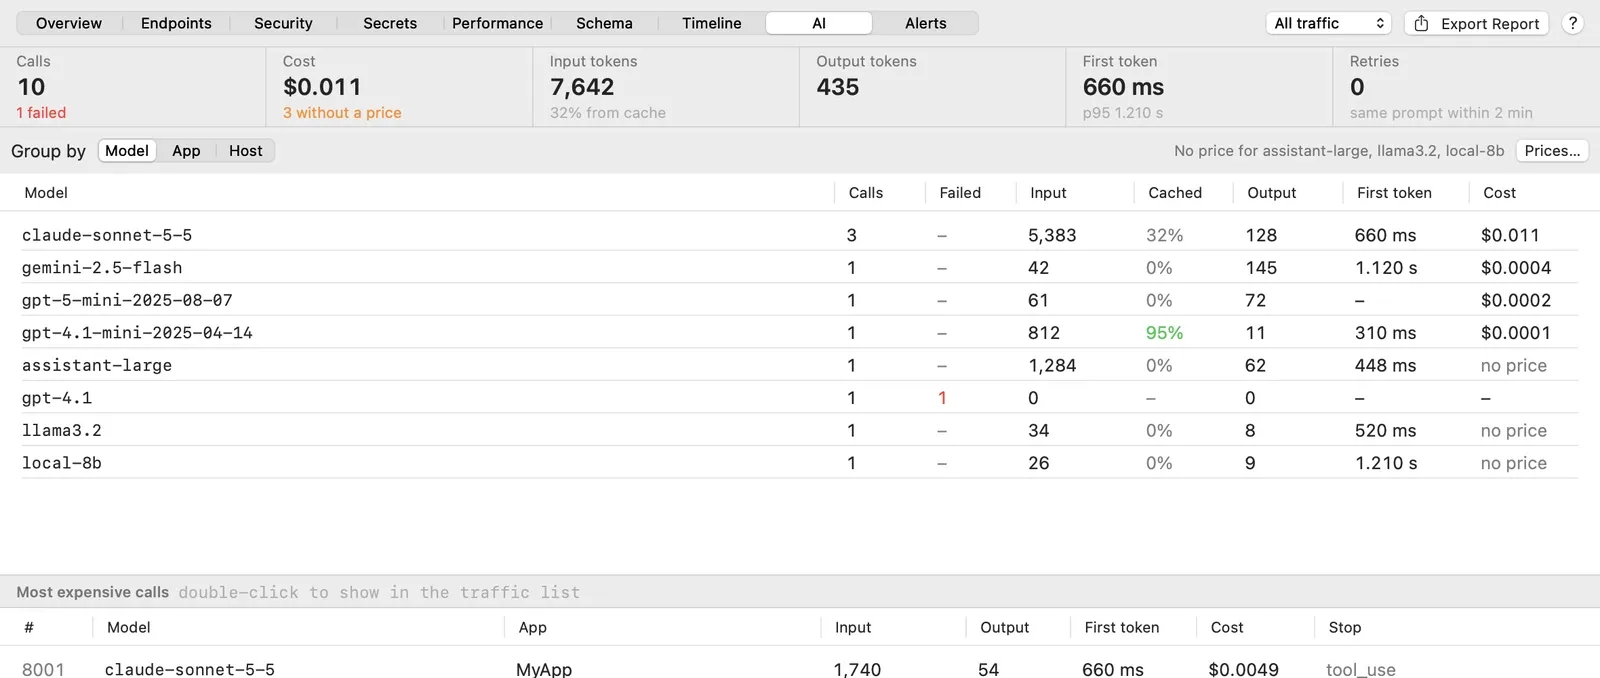Click the Prices... button
Screen dimensions: 1600x678
click(x=1552, y=151)
